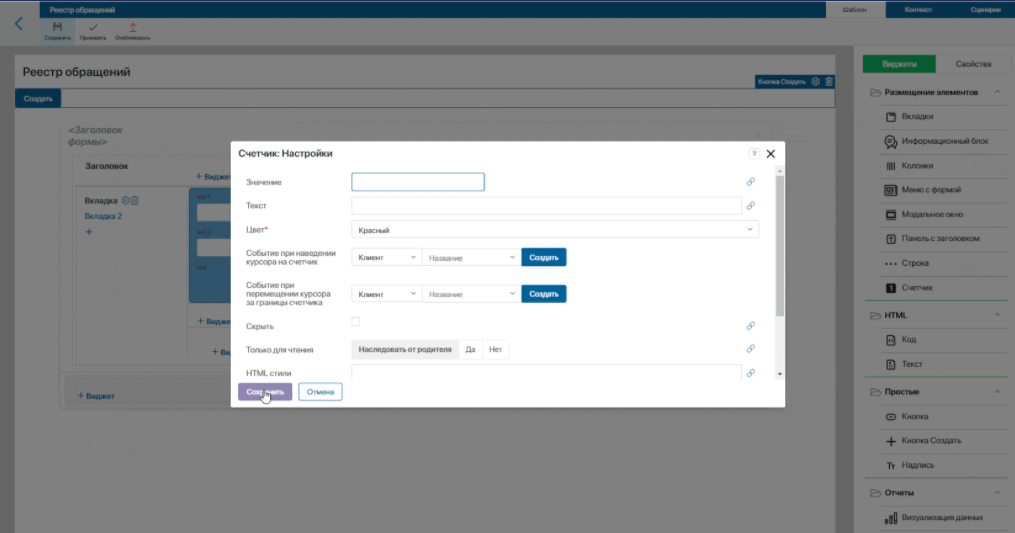Screen dimensions: 1015x533
Task: Select the Код HTML widget icon
Action: (x=891, y=340)
